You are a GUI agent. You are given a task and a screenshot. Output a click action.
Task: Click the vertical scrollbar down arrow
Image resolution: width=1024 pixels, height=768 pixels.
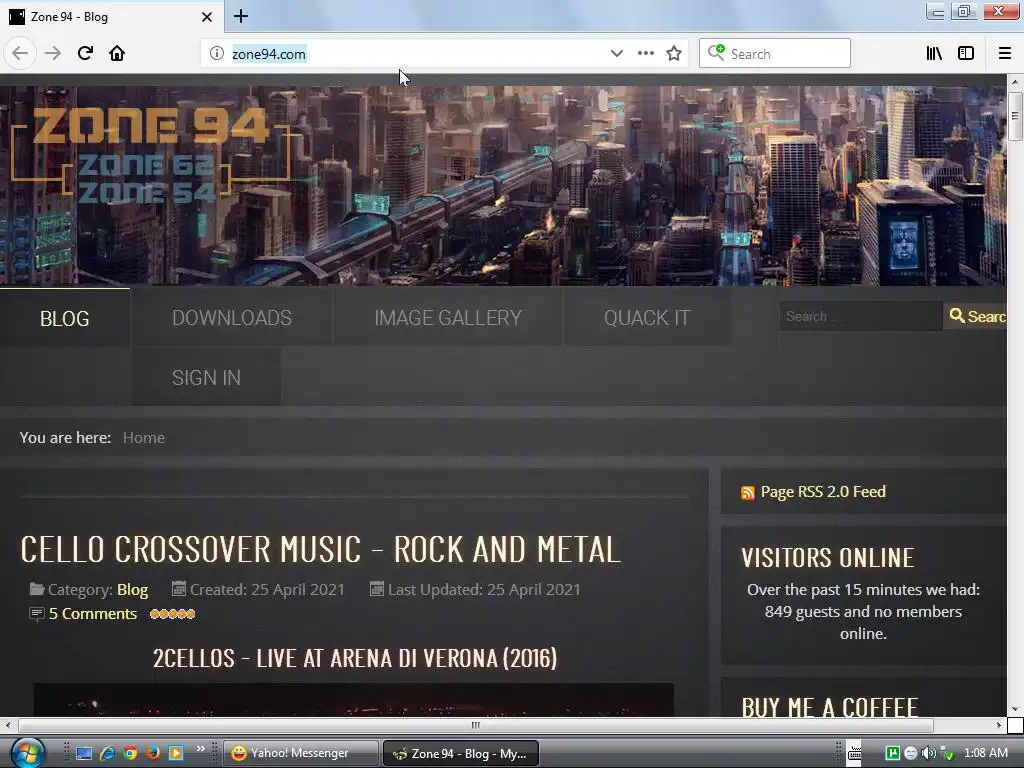[x=1015, y=709]
